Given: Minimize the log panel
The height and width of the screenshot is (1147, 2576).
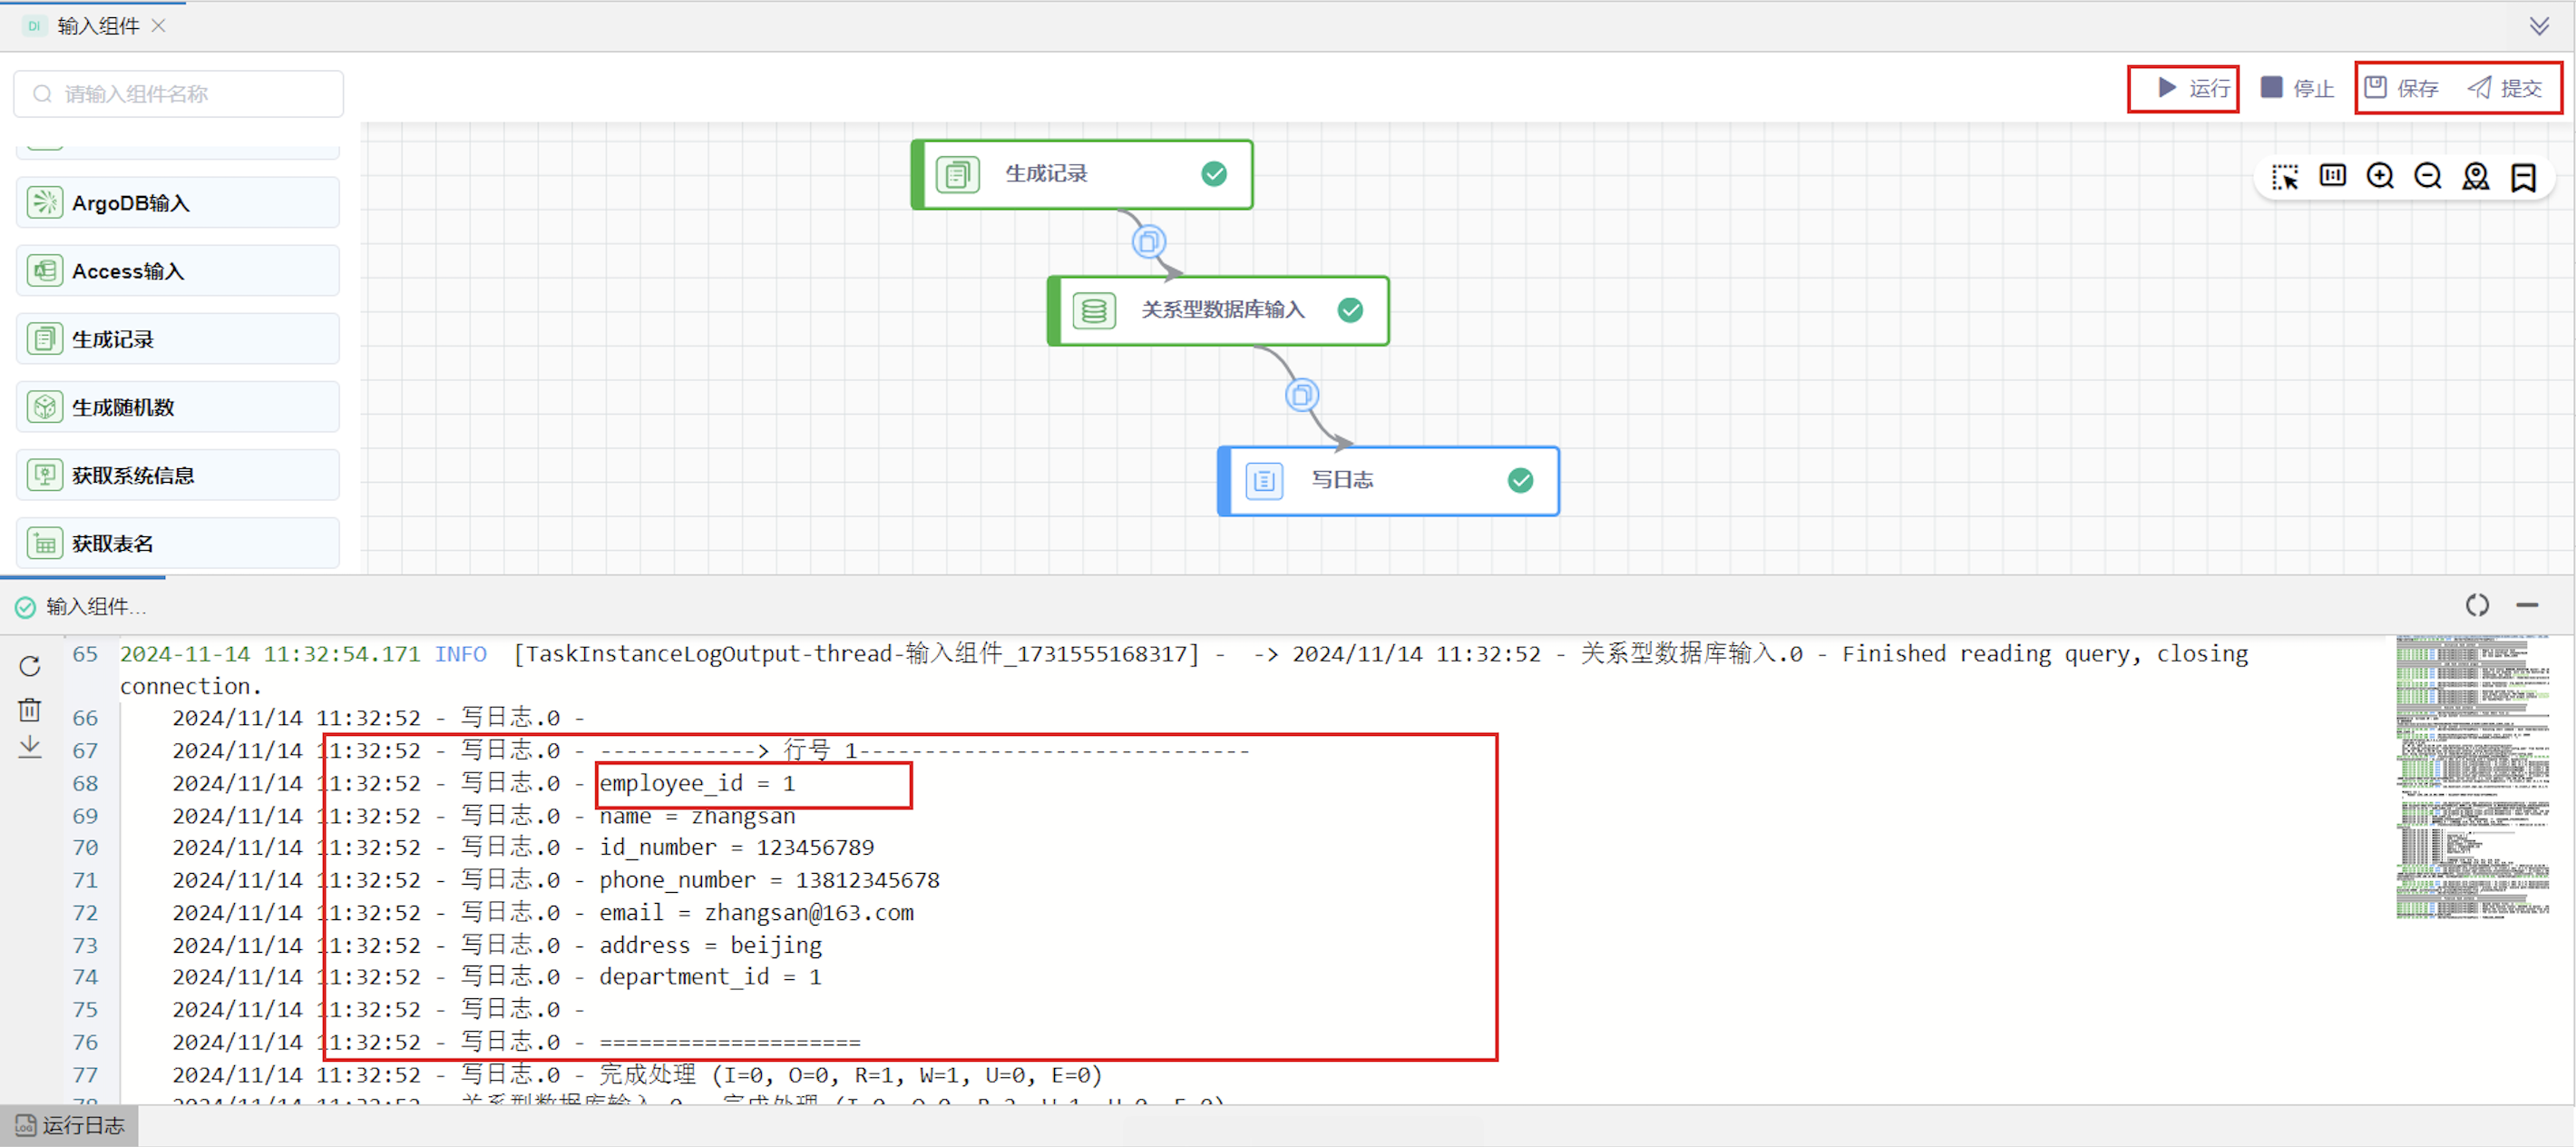Looking at the screenshot, I should pos(2527,606).
